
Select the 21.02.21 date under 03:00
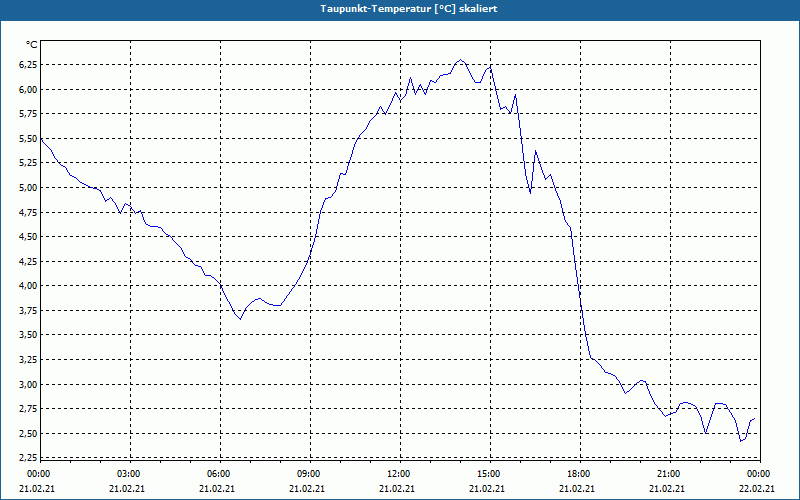[127, 489]
